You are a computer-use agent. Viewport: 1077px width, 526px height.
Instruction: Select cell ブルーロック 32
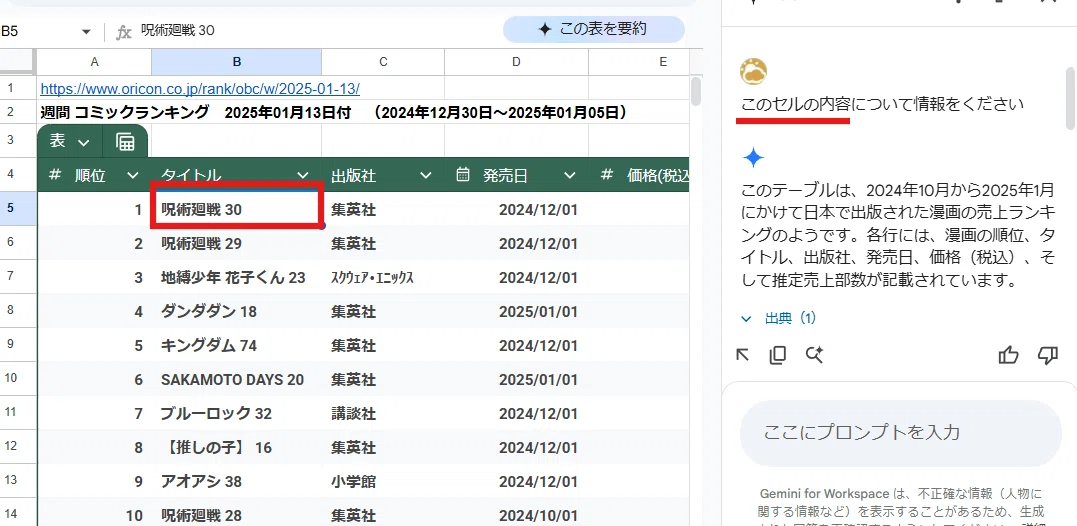click(236, 413)
